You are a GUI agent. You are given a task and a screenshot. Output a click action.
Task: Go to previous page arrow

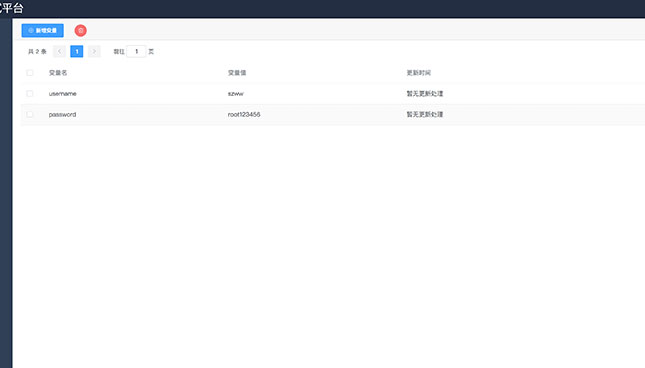point(59,51)
